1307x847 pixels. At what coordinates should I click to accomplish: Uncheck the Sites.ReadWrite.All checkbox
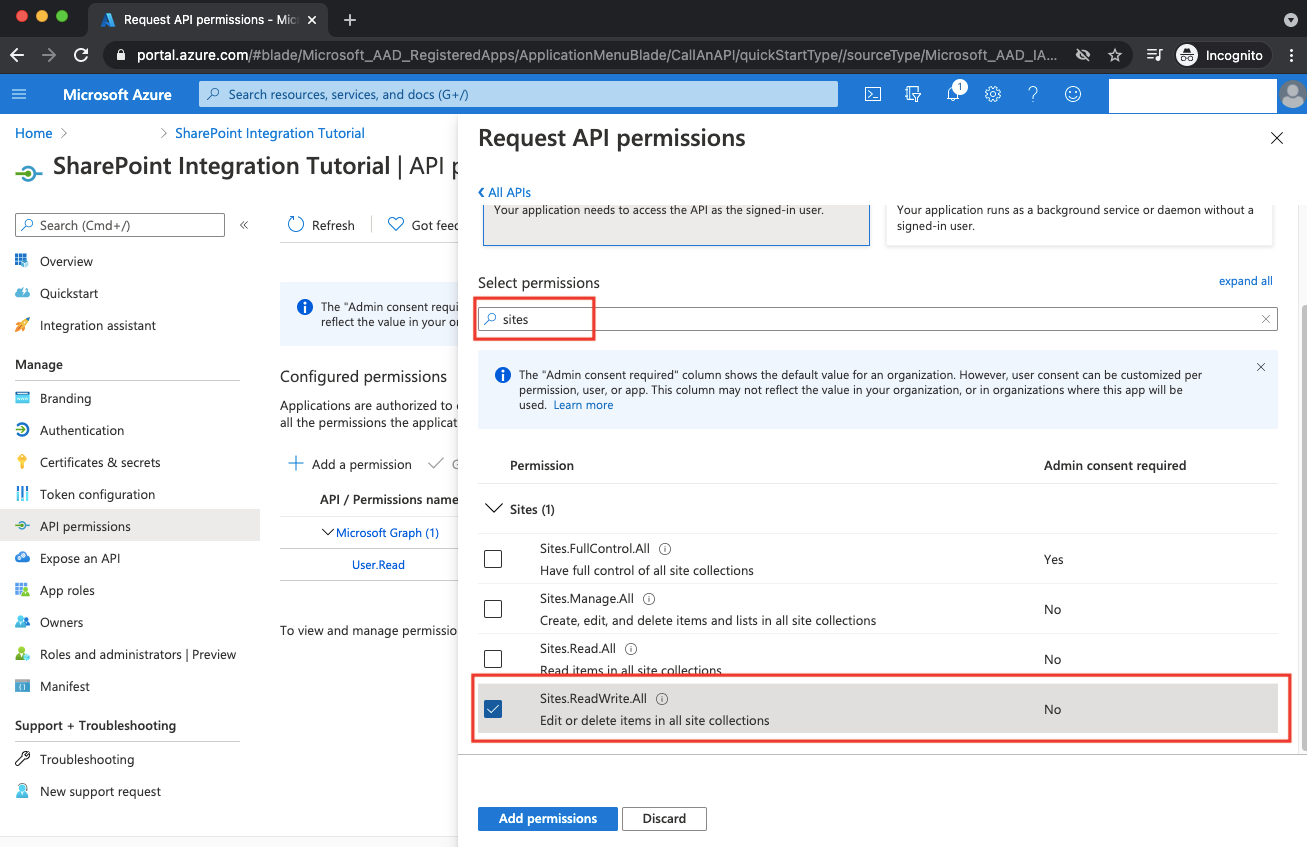click(493, 709)
